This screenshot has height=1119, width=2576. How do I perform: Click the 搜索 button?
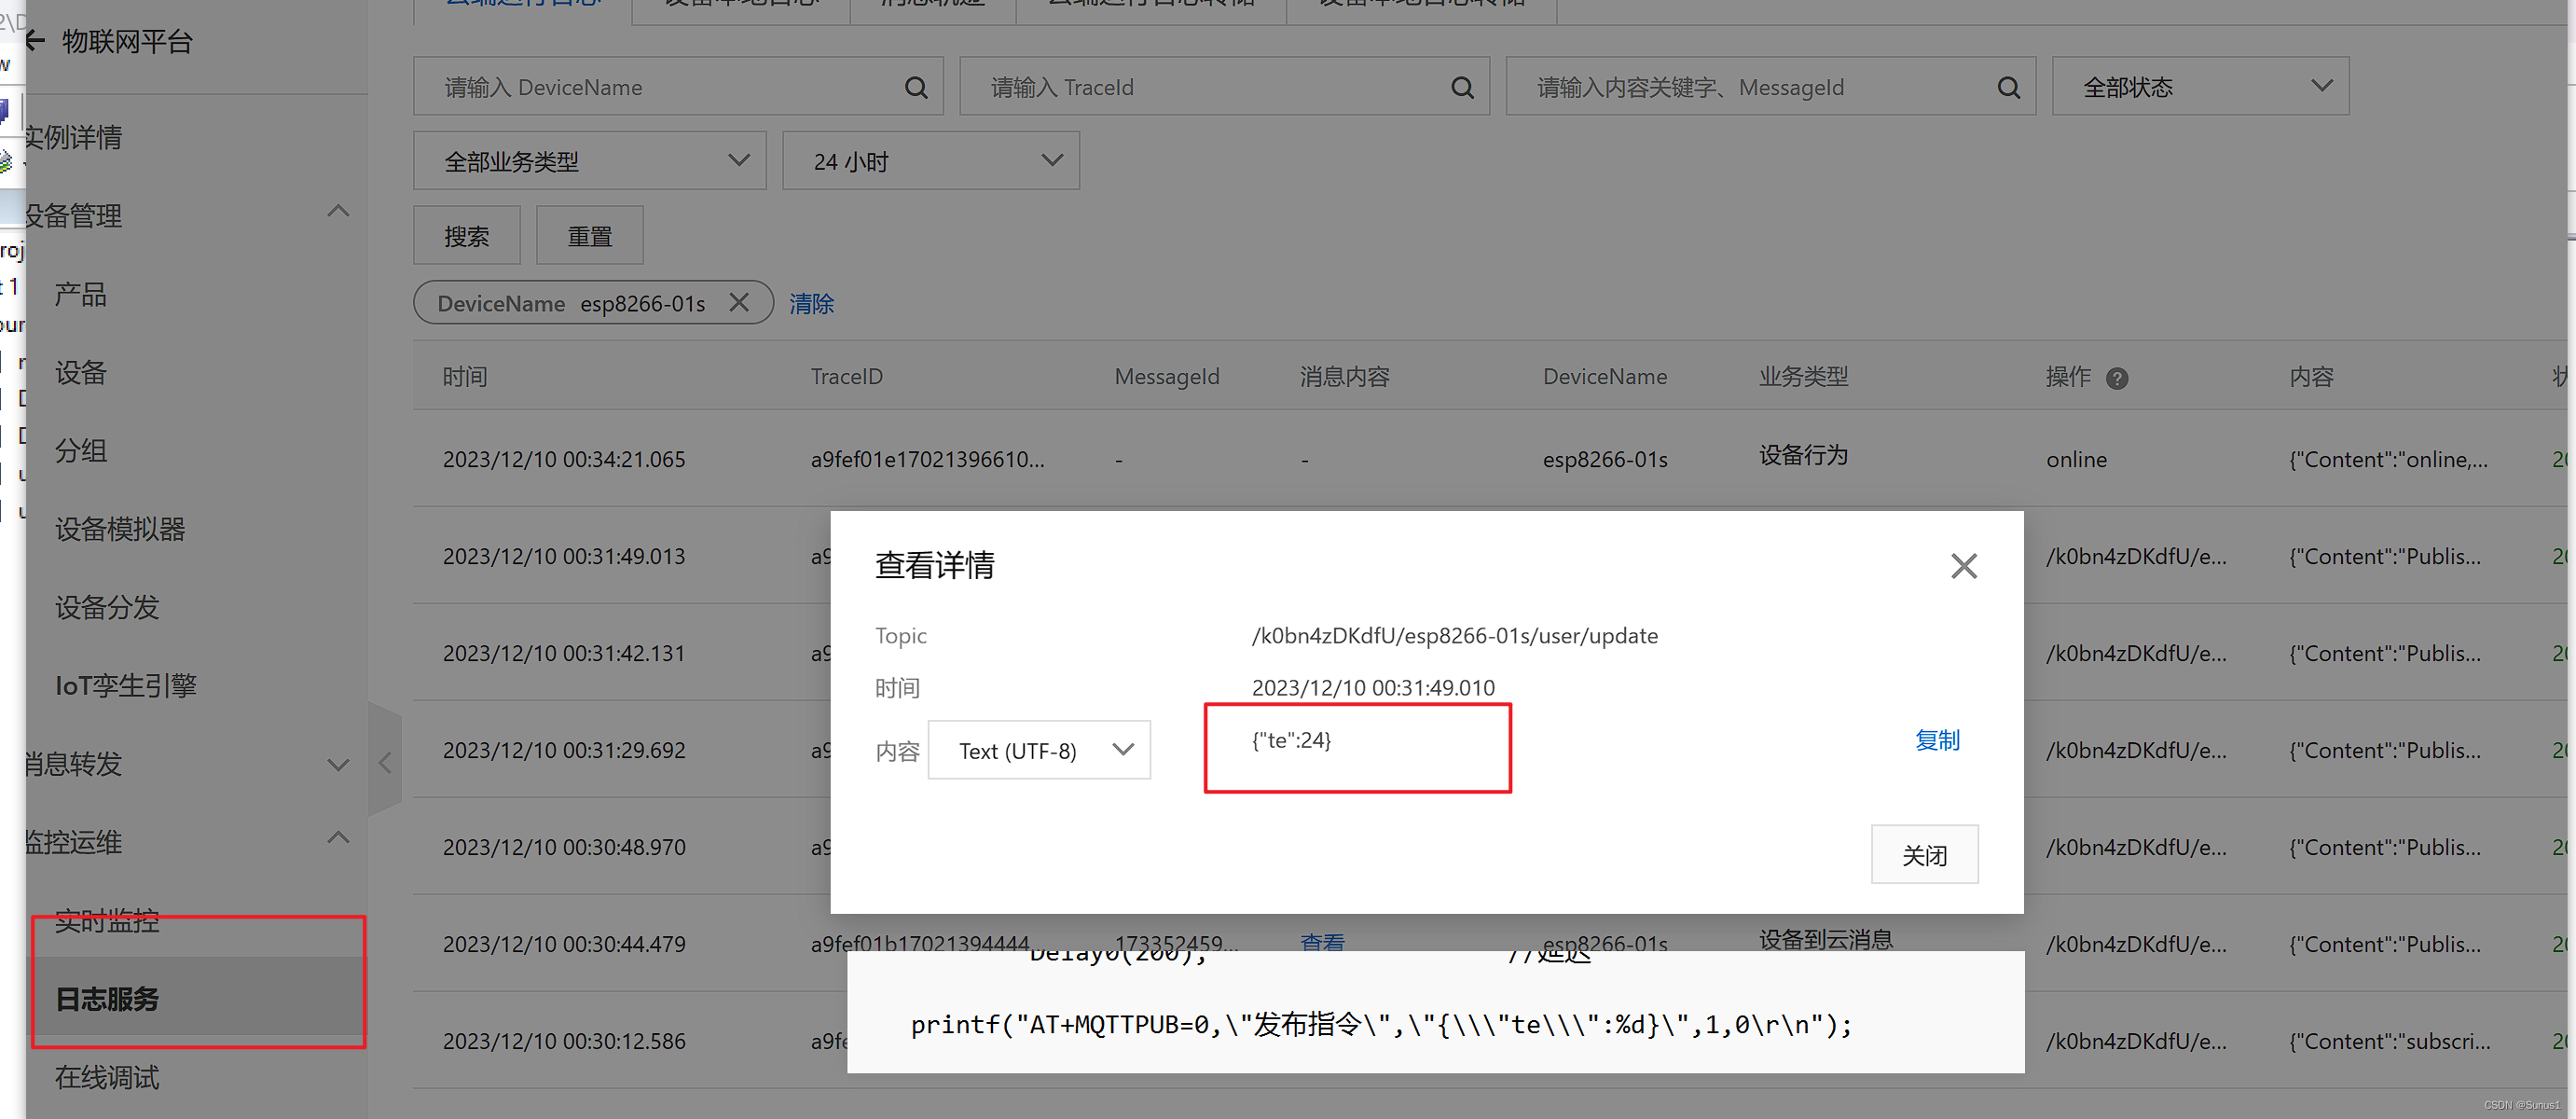coord(466,236)
